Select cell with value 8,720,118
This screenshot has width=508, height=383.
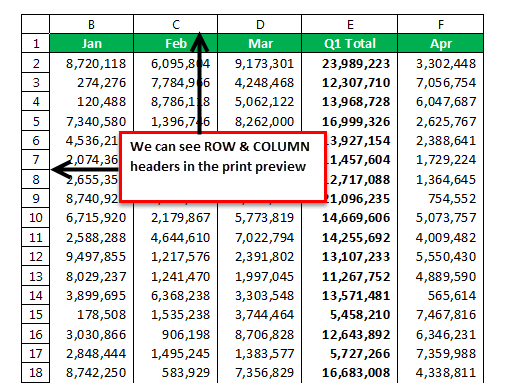[91, 63]
